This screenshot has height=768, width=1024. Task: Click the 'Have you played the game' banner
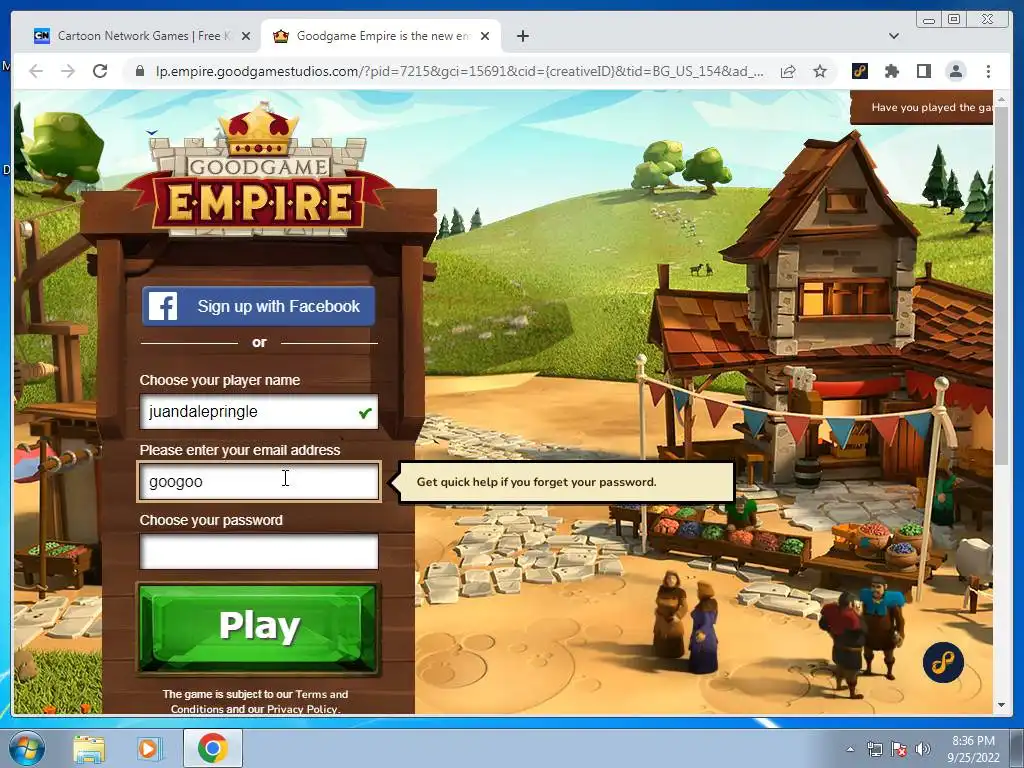pyautogui.click(x=922, y=108)
